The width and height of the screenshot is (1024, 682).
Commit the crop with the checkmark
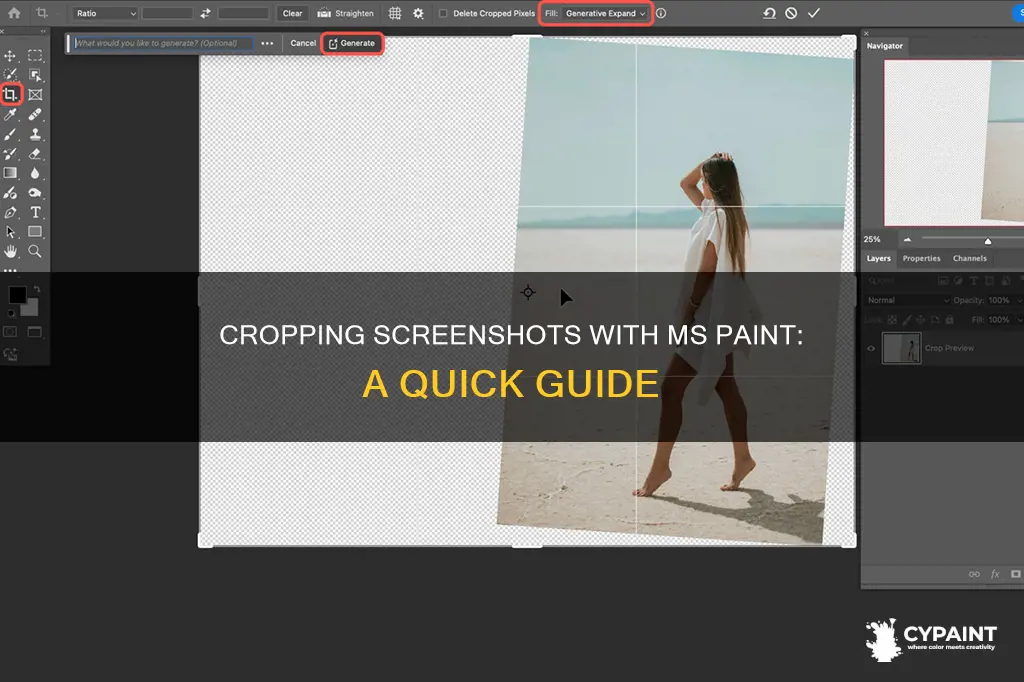814,13
